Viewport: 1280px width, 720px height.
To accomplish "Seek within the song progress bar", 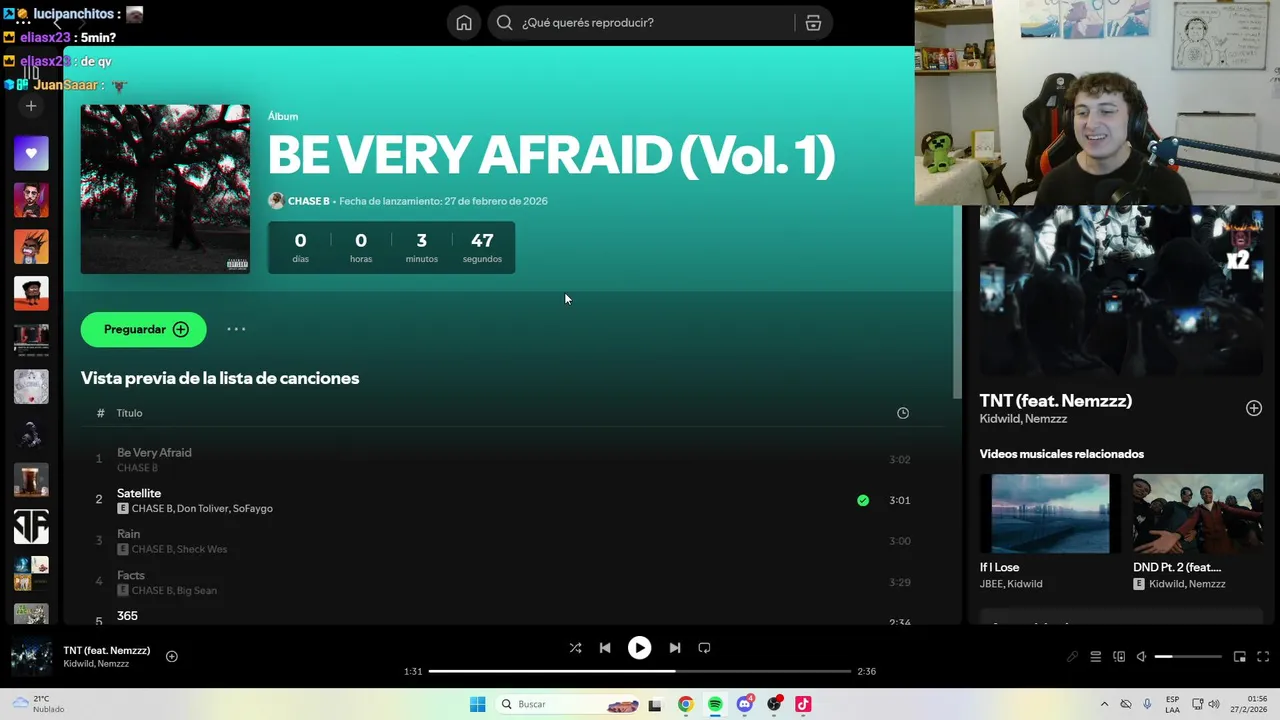I will tap(640, 671).
